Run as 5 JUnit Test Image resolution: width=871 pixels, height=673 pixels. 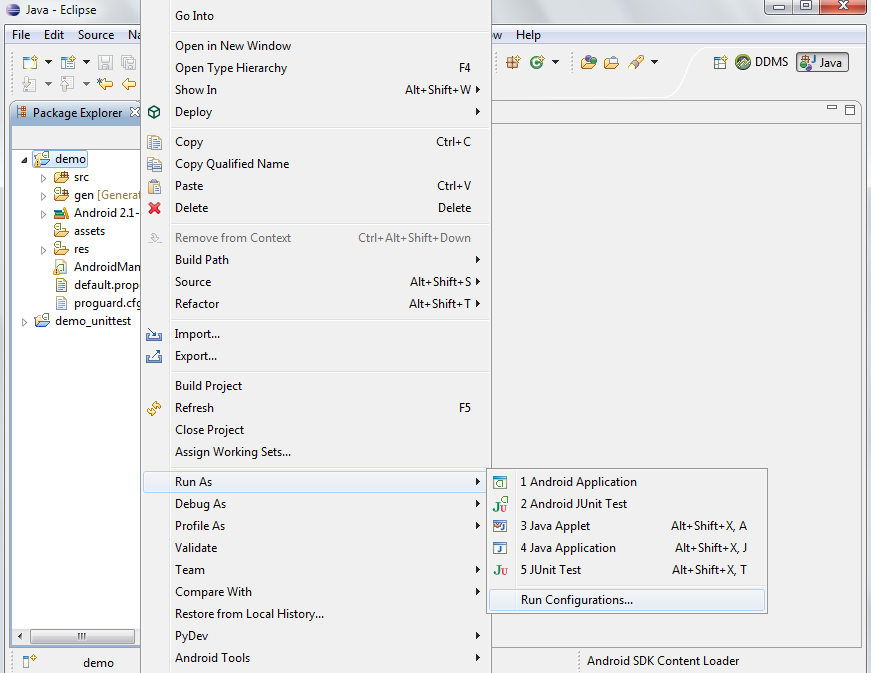[627, 570]
